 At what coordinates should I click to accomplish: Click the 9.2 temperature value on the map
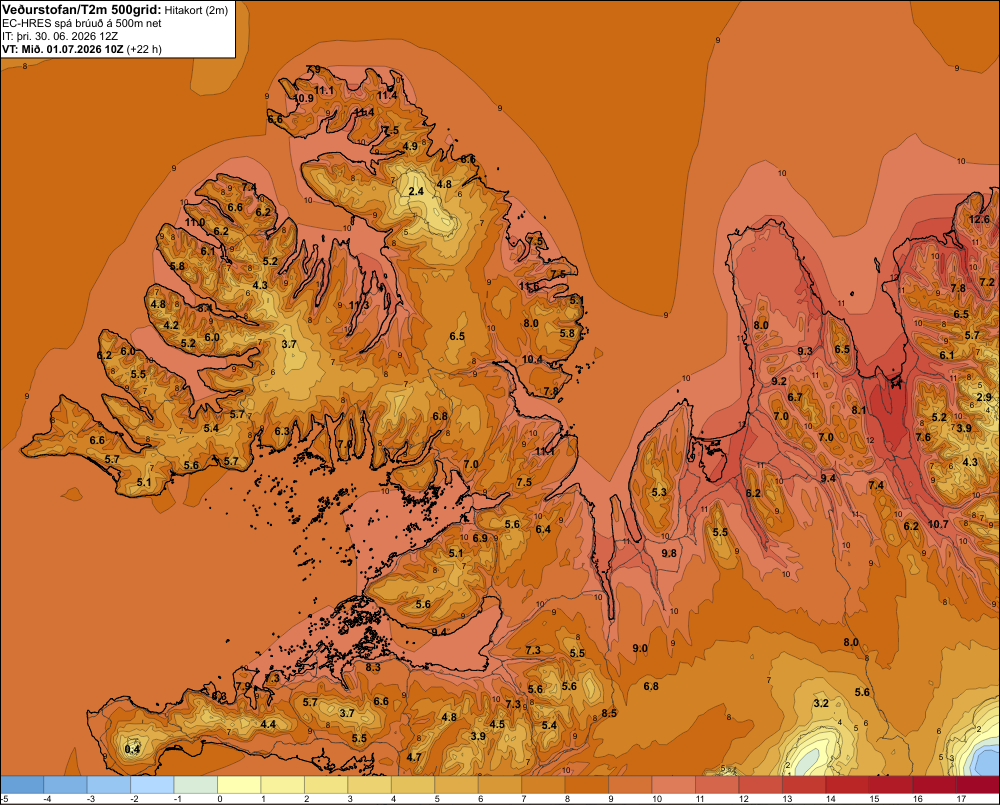[779, 381]
